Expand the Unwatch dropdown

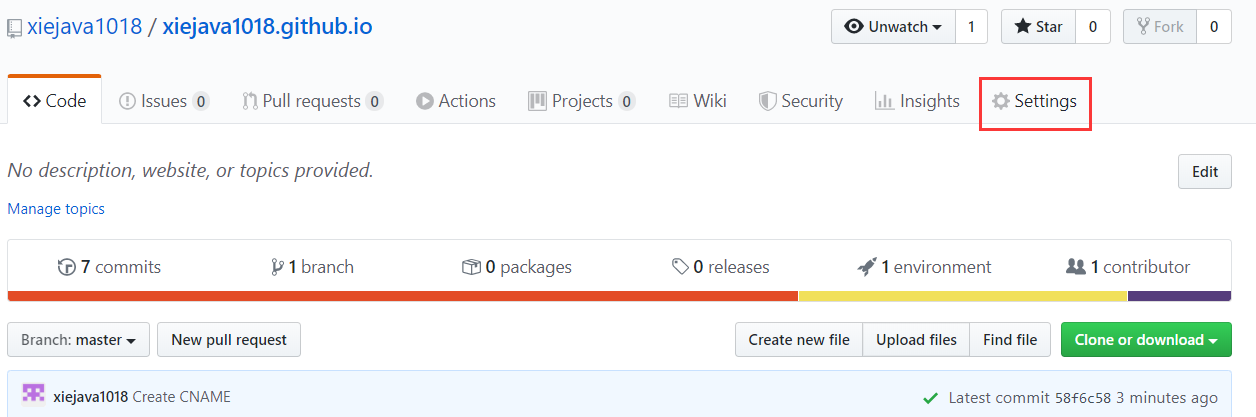pos(893,27)
